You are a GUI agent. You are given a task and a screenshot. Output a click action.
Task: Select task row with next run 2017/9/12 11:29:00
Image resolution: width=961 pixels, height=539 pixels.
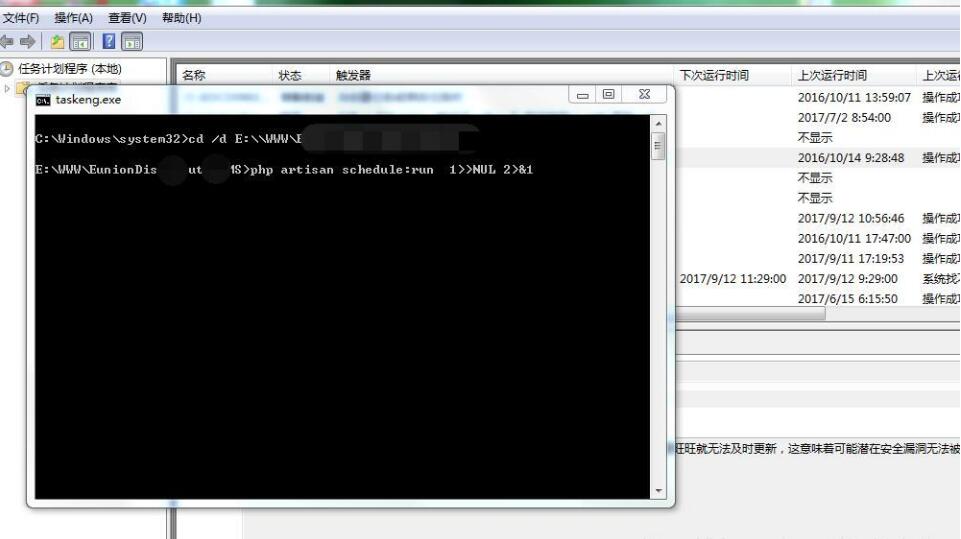pos(733,279)
